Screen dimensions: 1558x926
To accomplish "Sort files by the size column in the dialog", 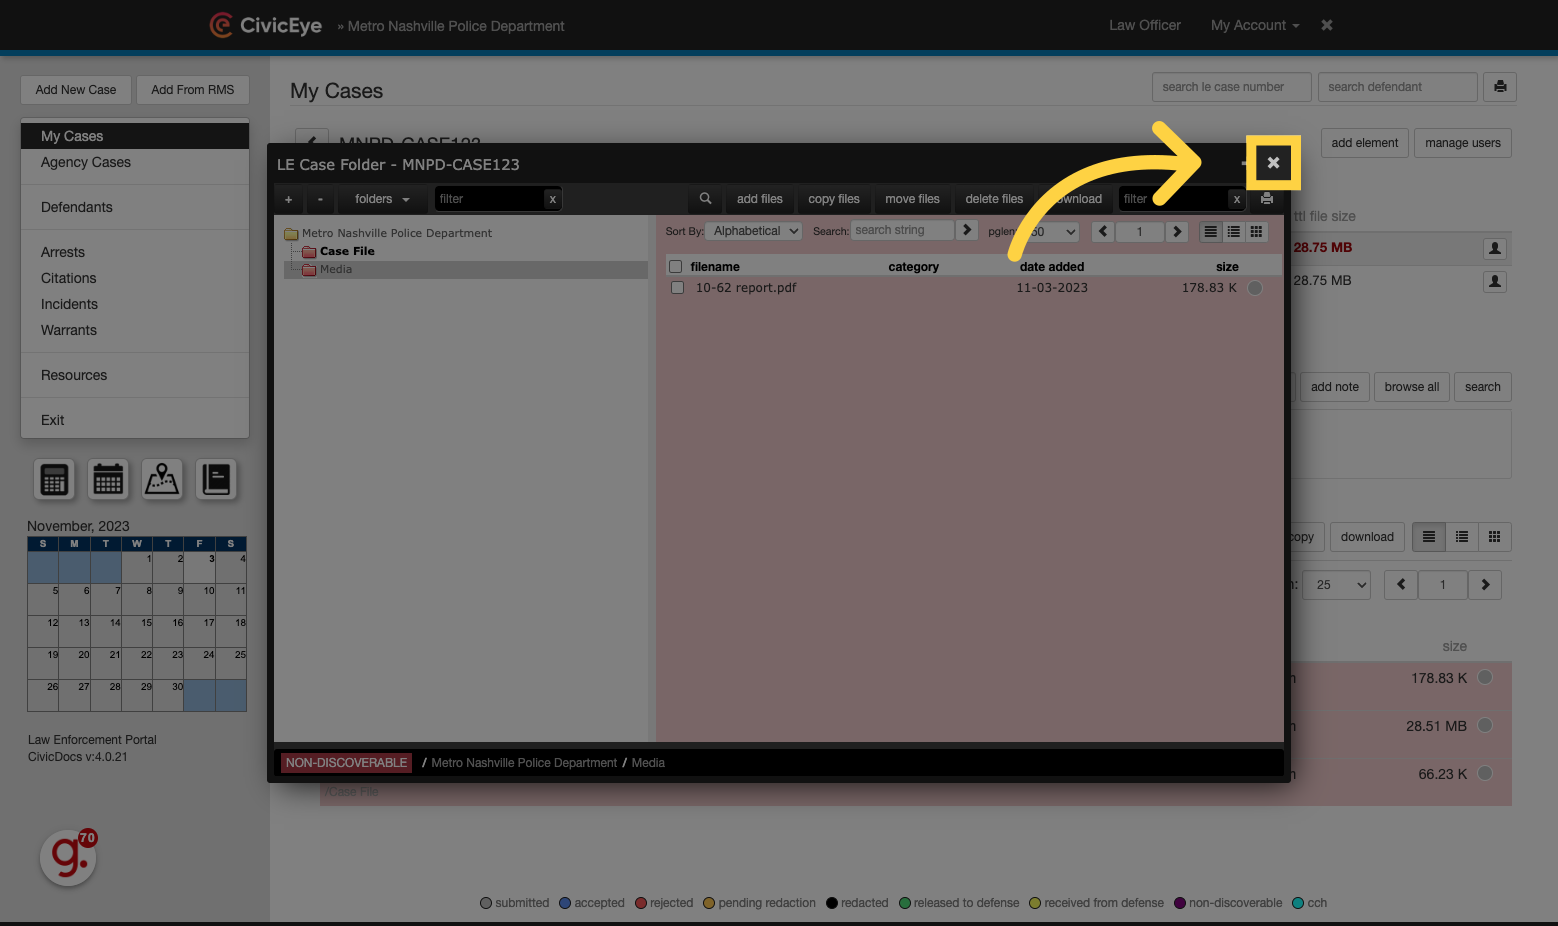I will (1227, 267).
